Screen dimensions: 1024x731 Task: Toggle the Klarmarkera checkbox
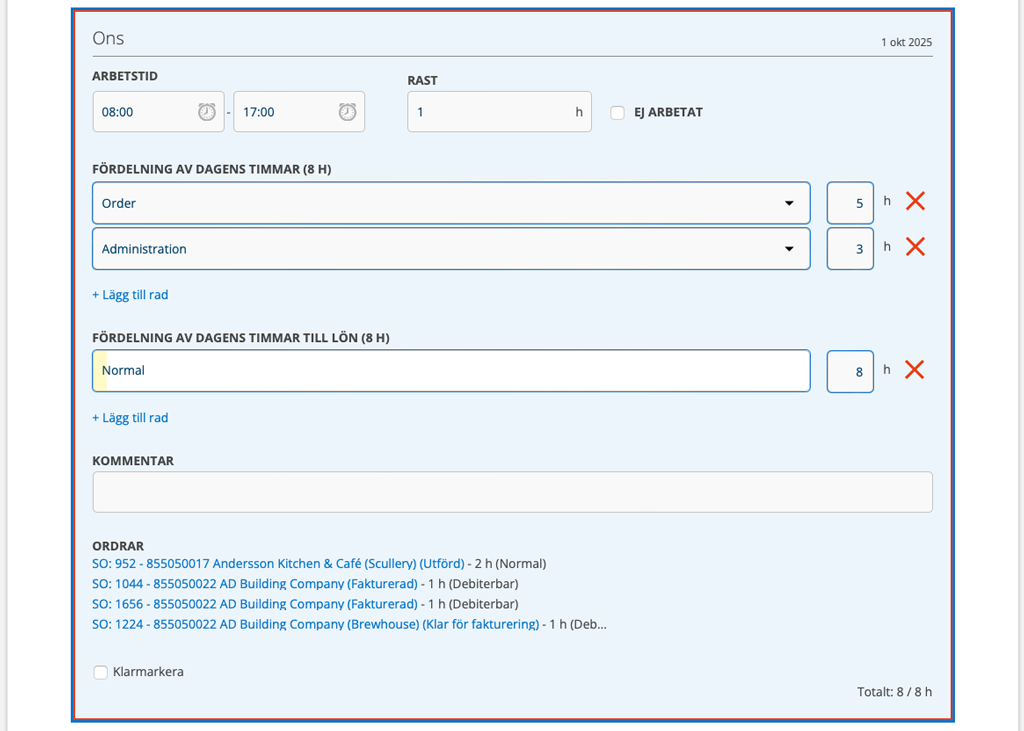tap(100, 673)
